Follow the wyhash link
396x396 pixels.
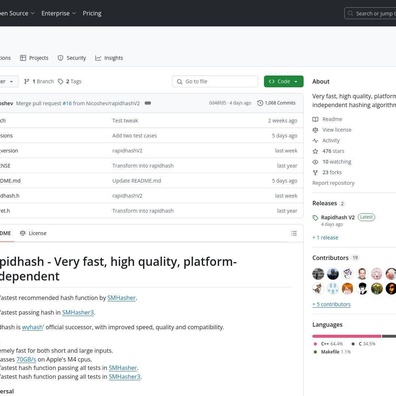(x=32, y=327)
